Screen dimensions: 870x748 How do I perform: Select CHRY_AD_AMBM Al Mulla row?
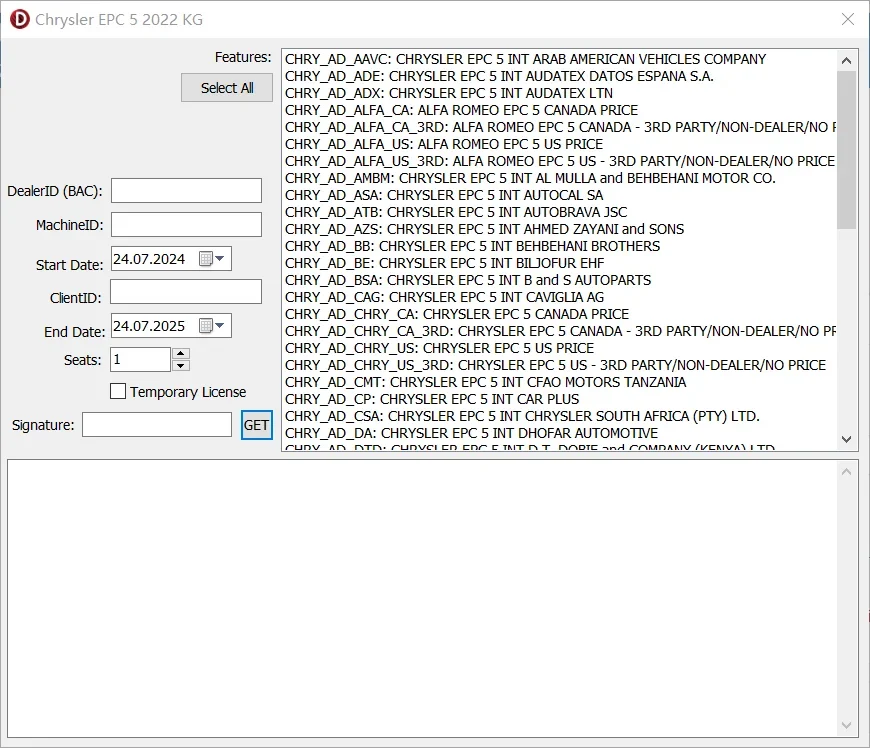tap(559, 178)
